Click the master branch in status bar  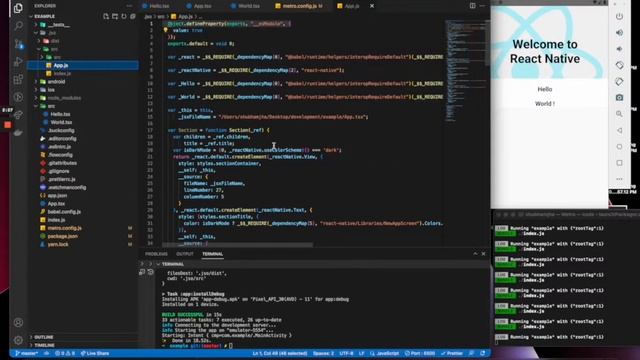click(26, 353)
